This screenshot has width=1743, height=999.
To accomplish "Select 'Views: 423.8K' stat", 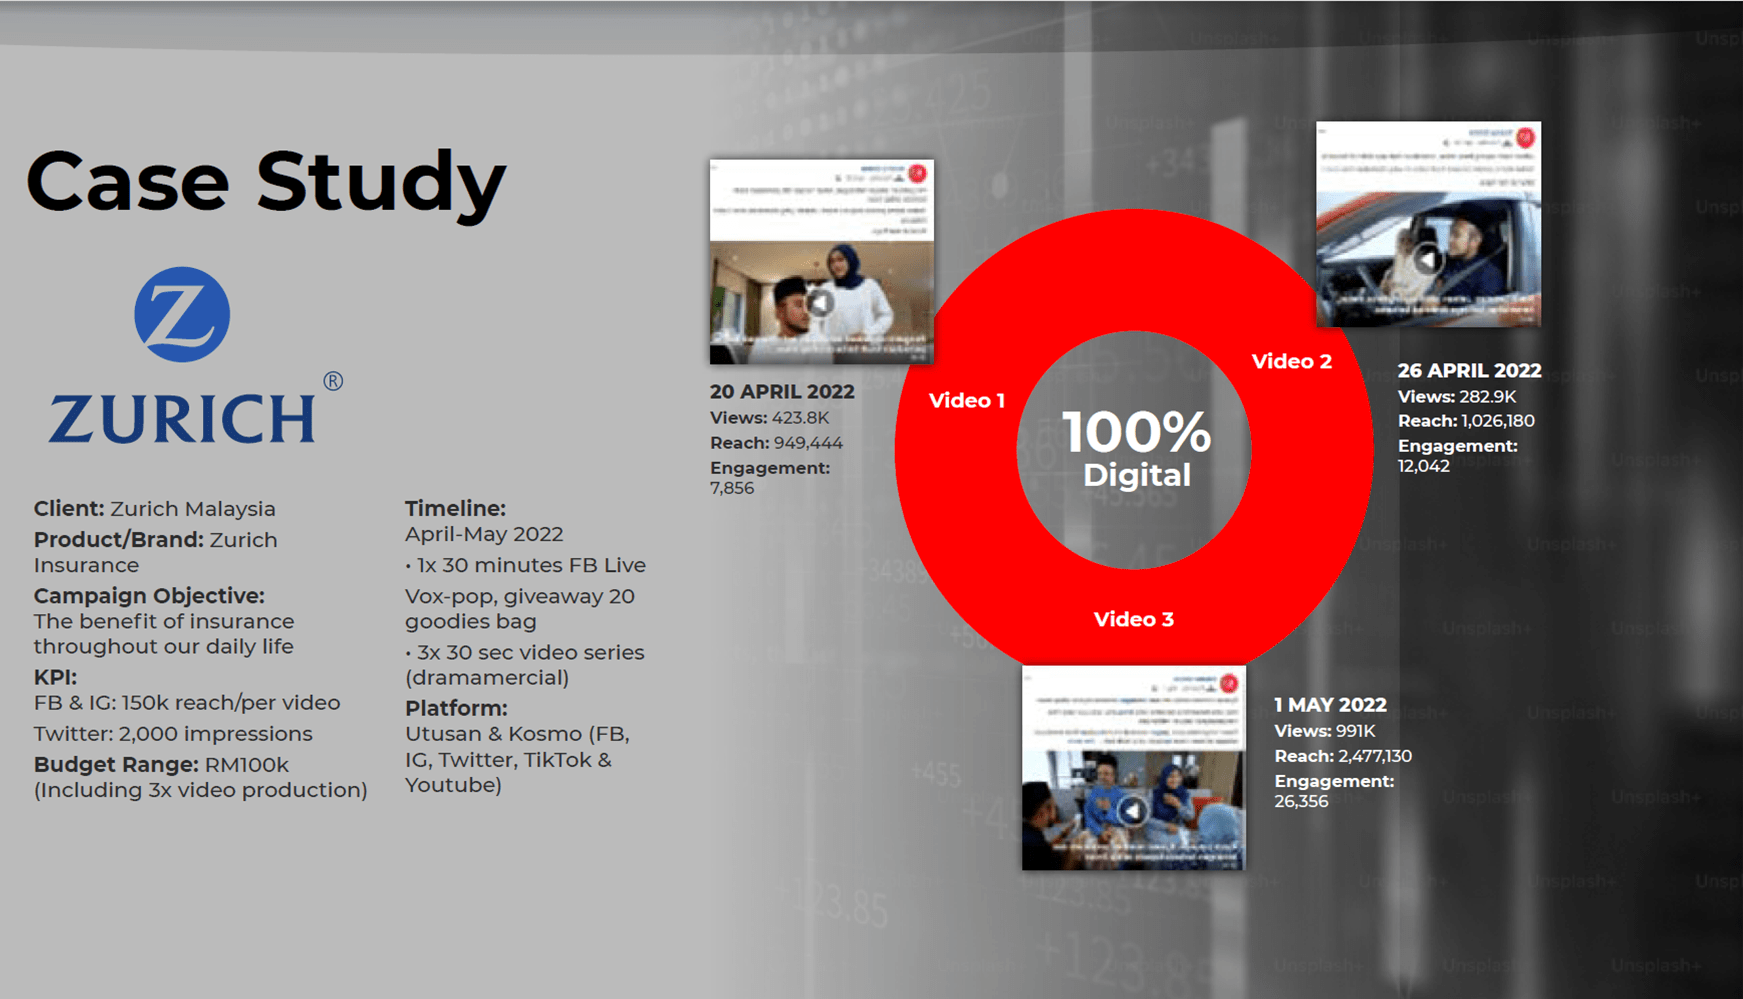I will pos(769,418).
